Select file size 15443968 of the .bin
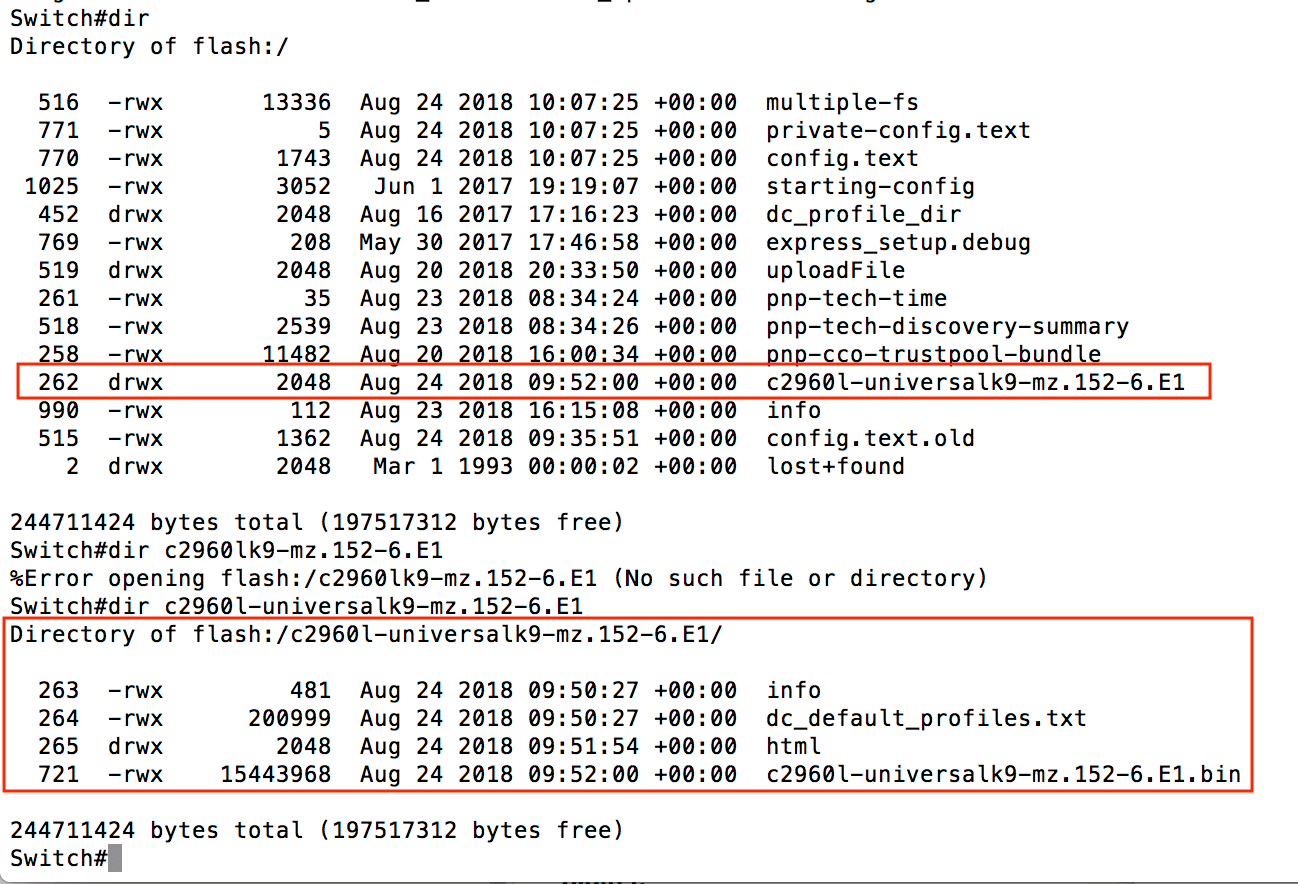 click(x=275, y=774)
